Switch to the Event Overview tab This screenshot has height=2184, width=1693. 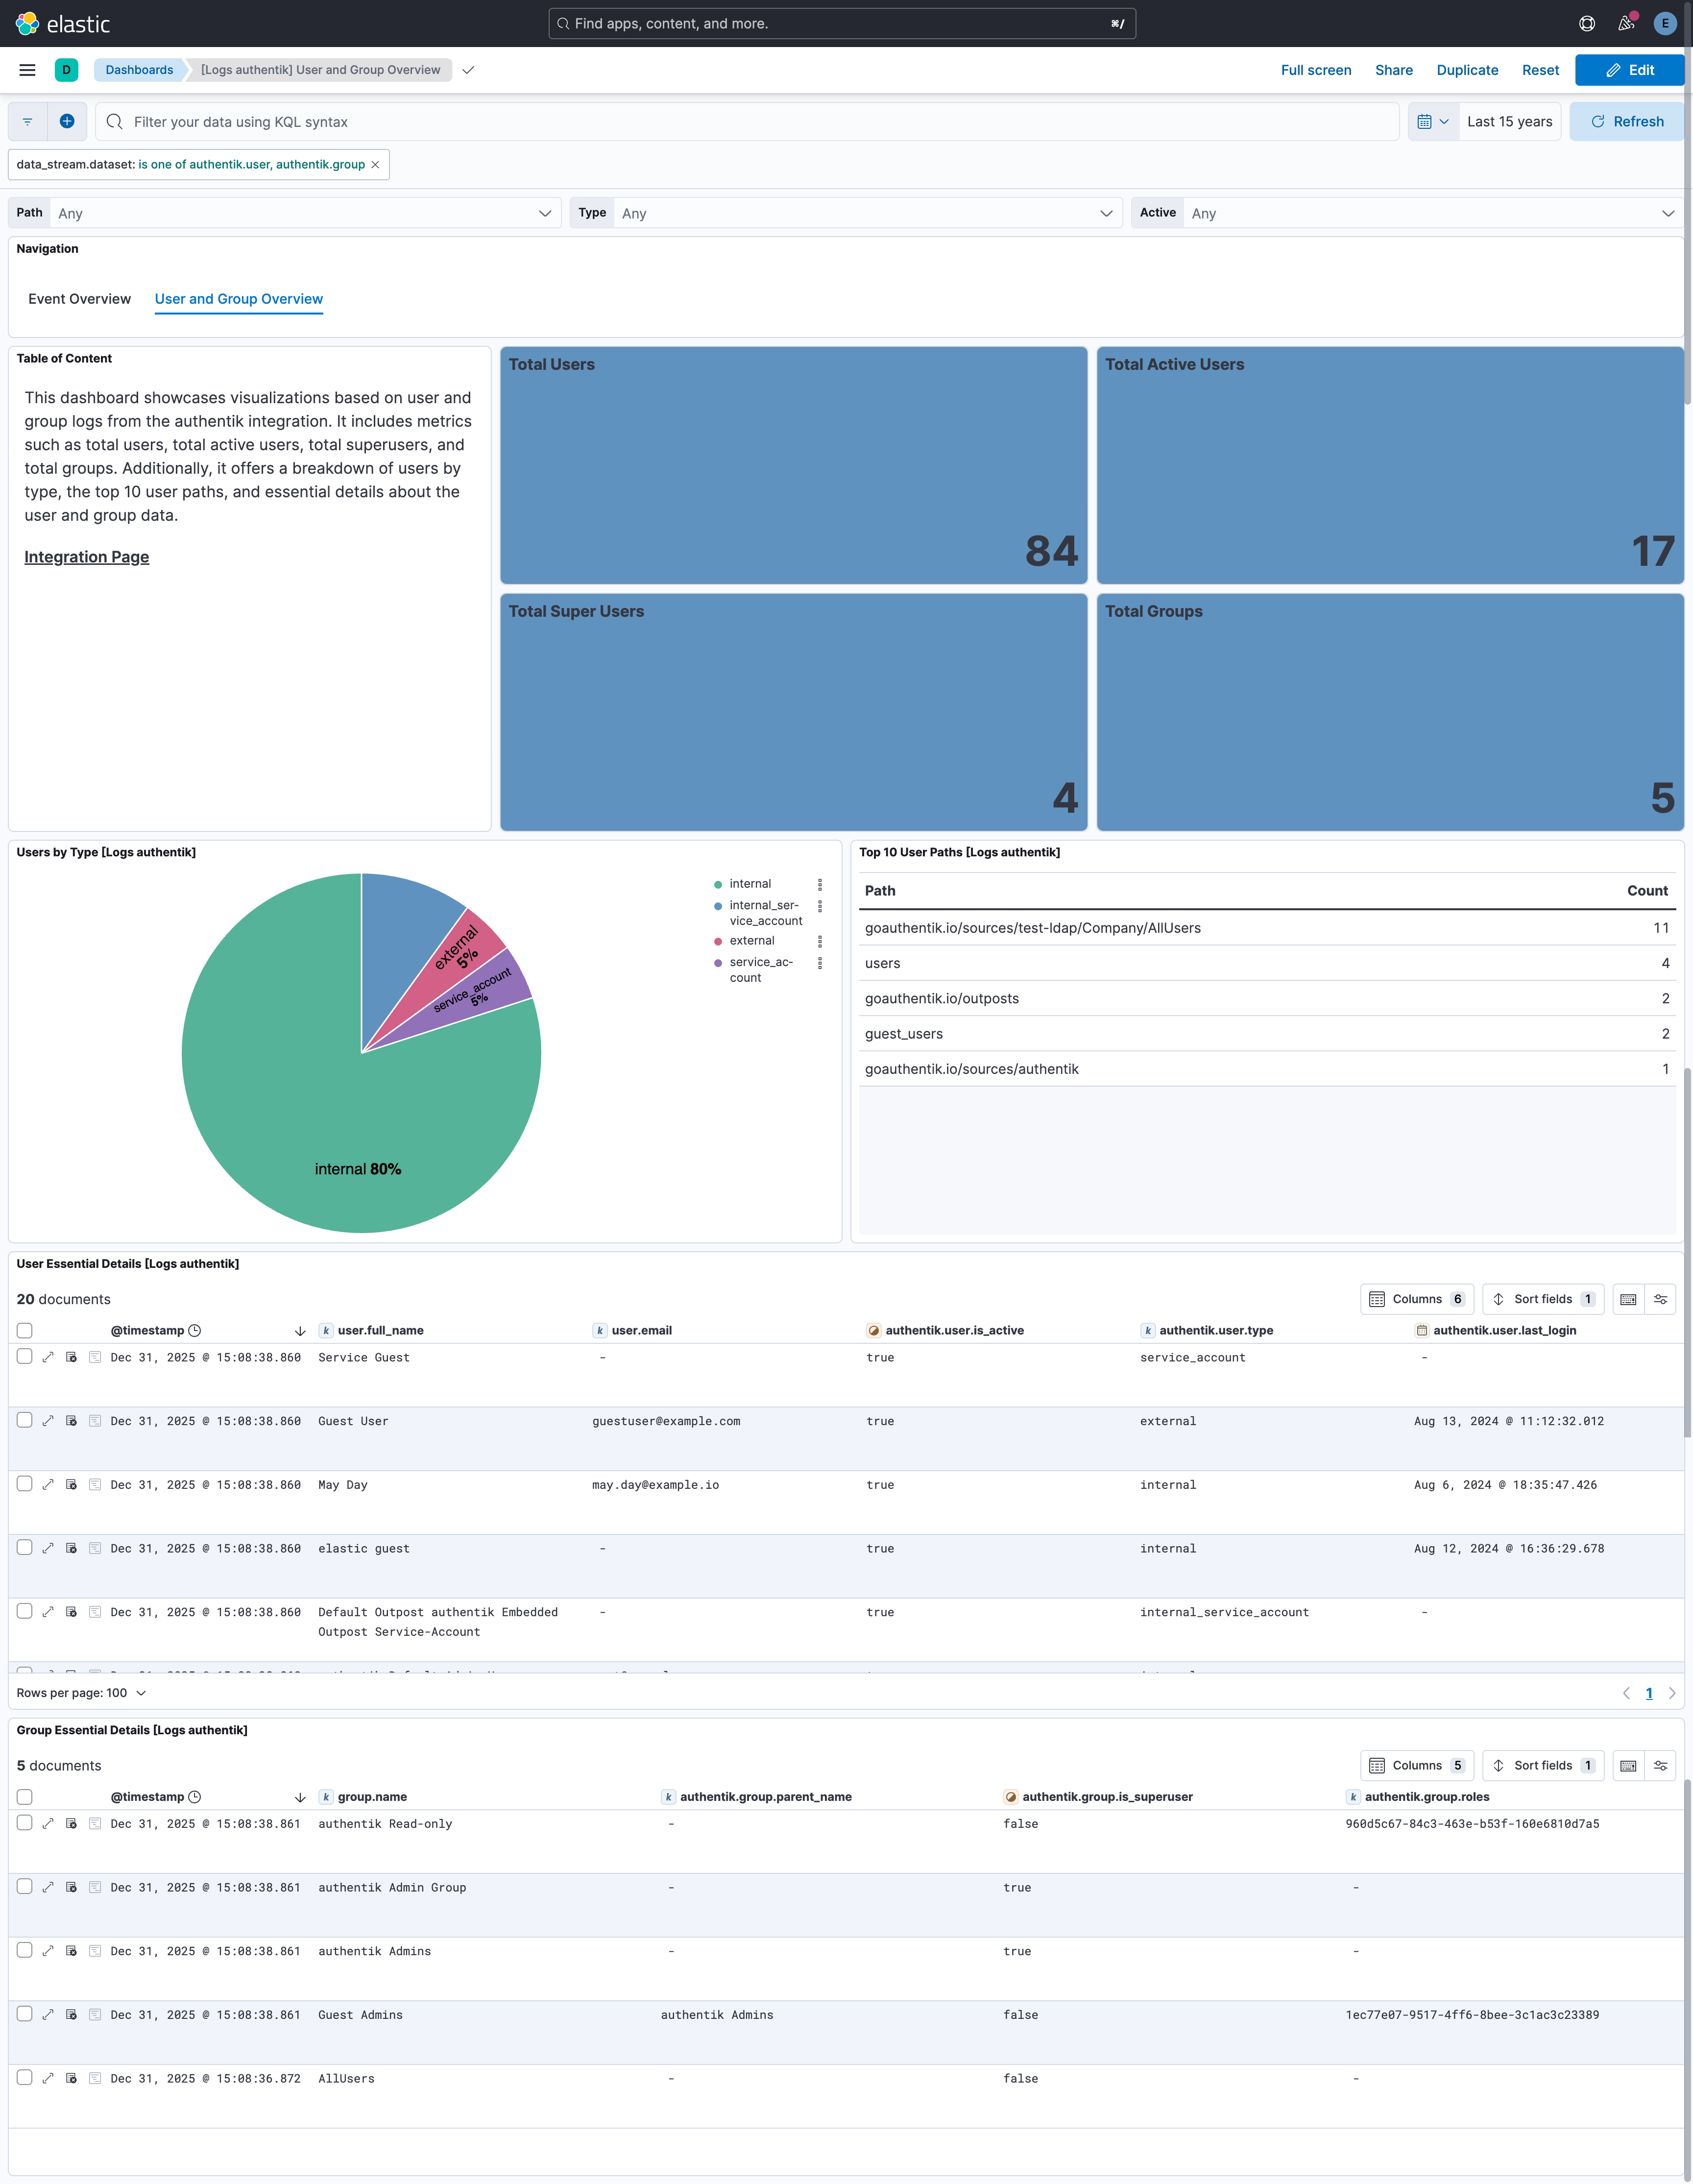pyautogui.click(x=79, y=298)
